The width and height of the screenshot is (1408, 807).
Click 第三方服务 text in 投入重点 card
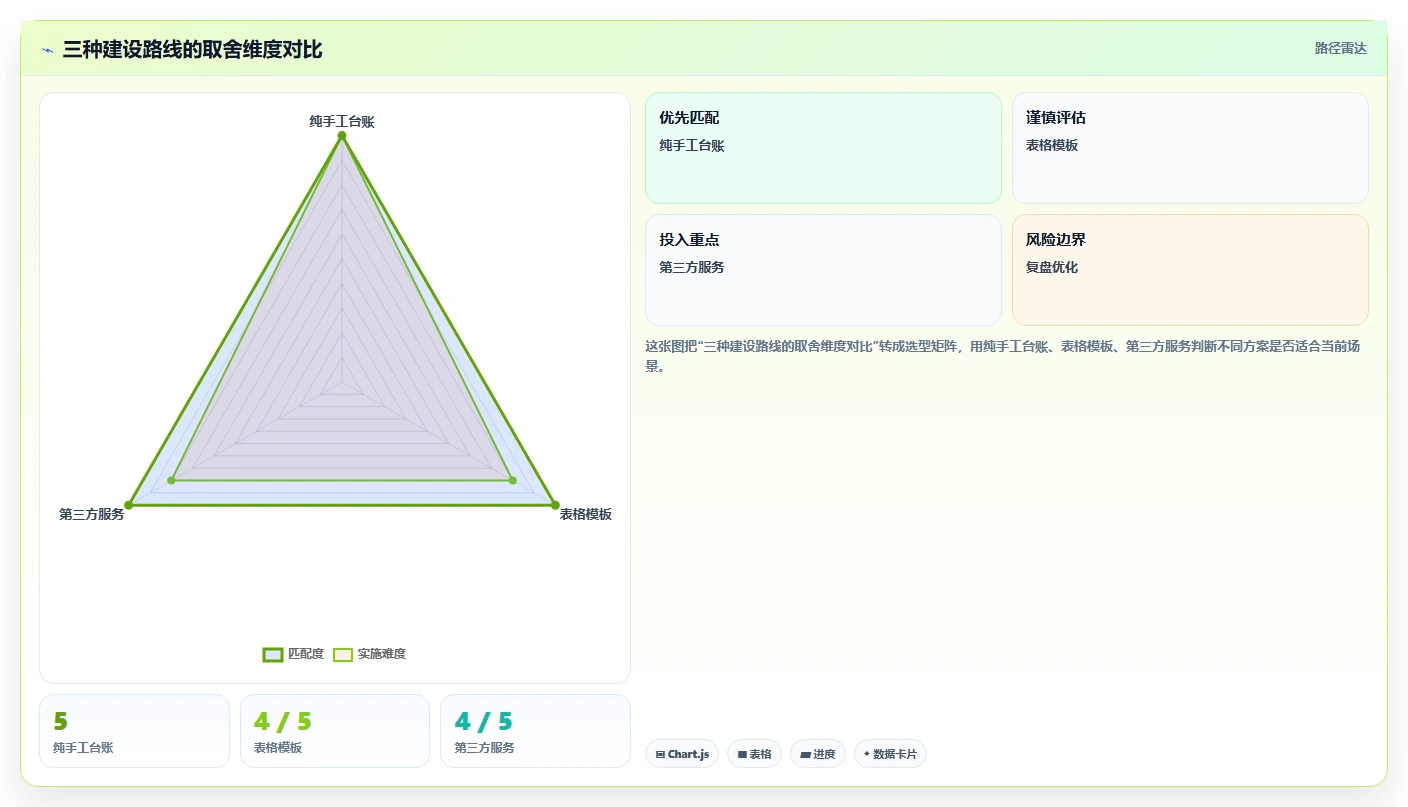(x=692, y=268)
